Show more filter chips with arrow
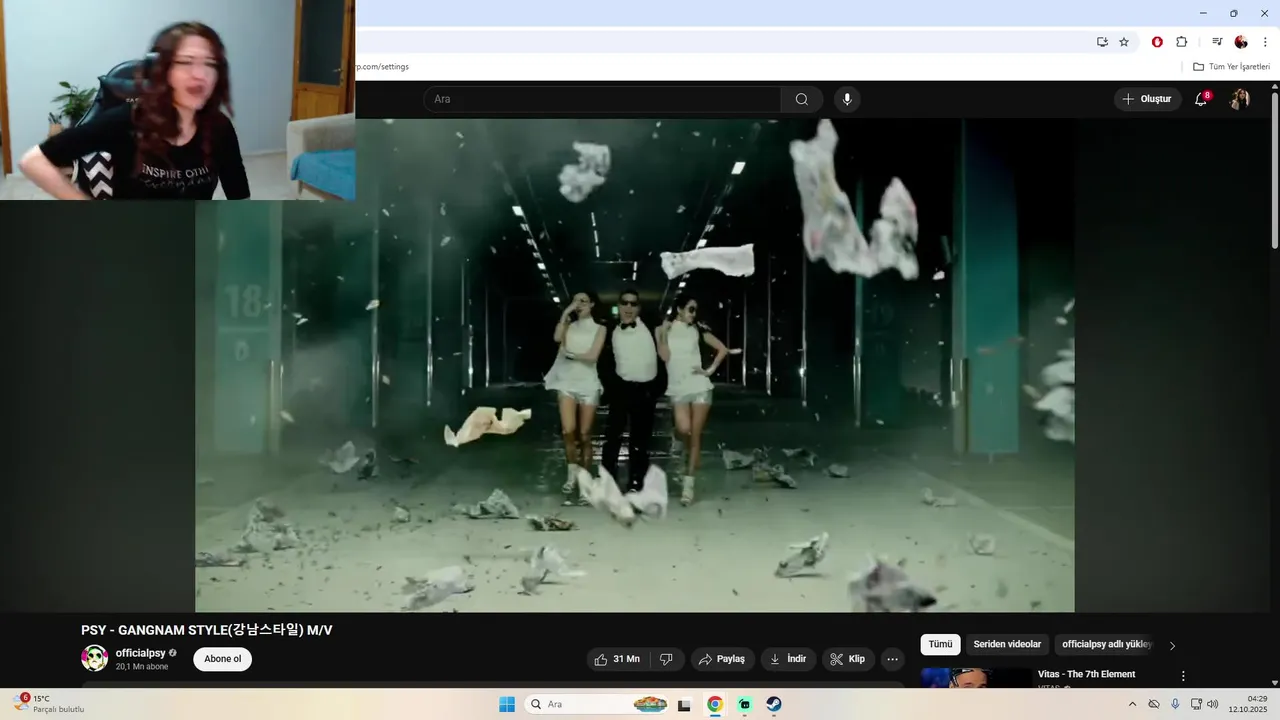Screen dimensions: 1280x720 pyautogui.click(x=1172, y=645)
